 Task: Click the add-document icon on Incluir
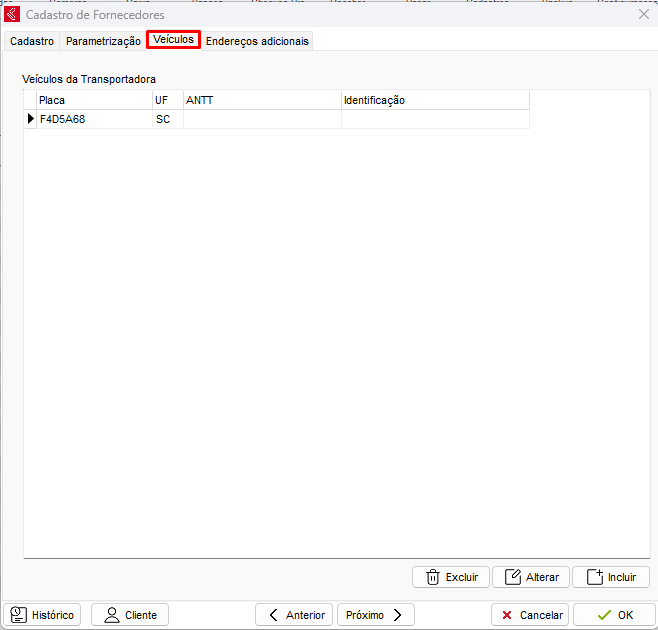tap(594, 577)
